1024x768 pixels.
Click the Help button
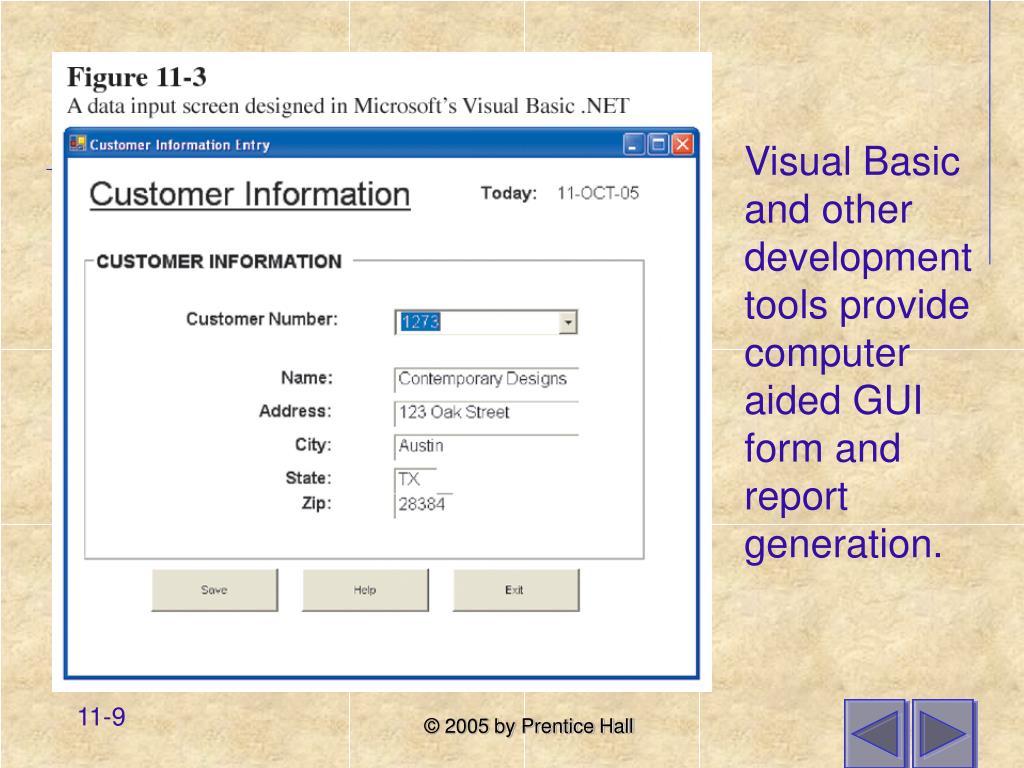(x=365, y=590)
